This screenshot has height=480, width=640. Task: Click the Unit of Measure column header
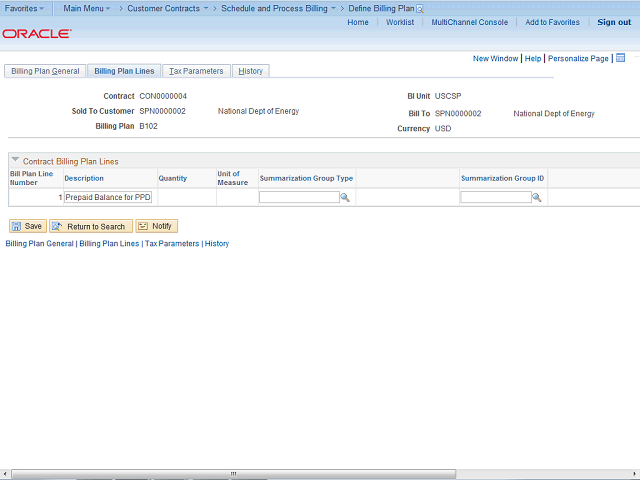(233, 178)
